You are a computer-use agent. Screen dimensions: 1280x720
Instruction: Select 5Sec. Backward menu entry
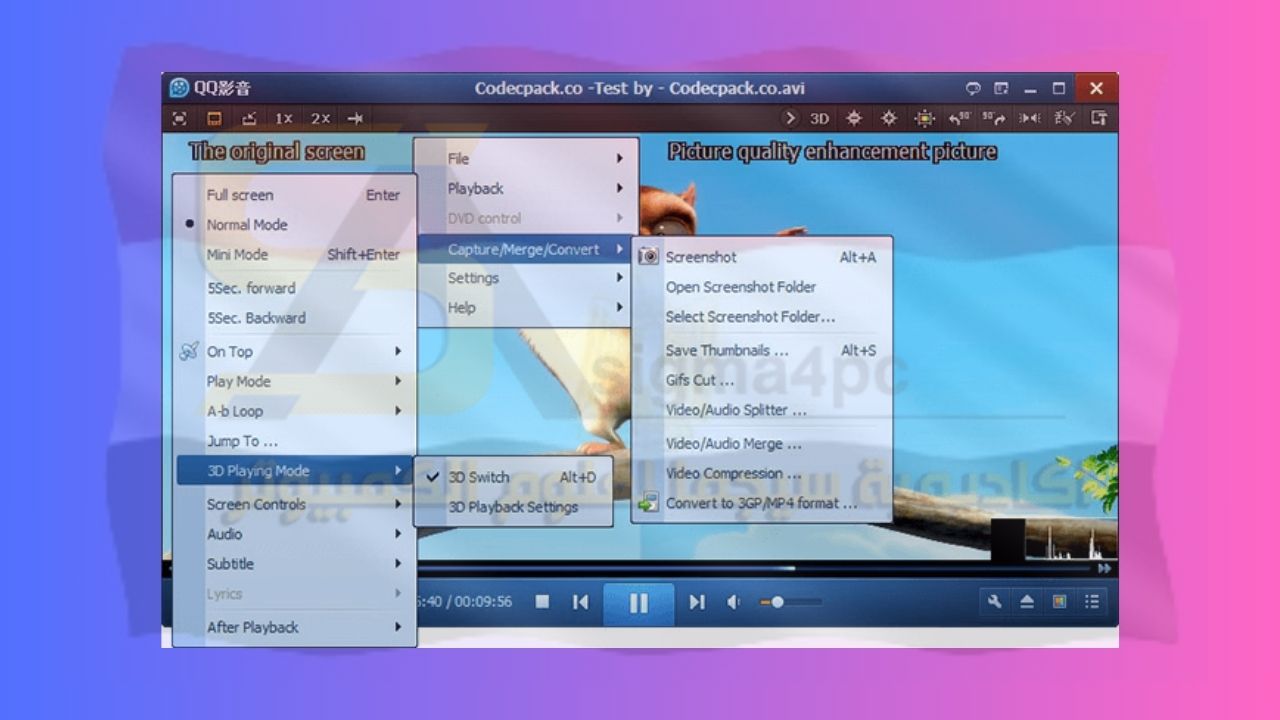[x=295, y=318]
